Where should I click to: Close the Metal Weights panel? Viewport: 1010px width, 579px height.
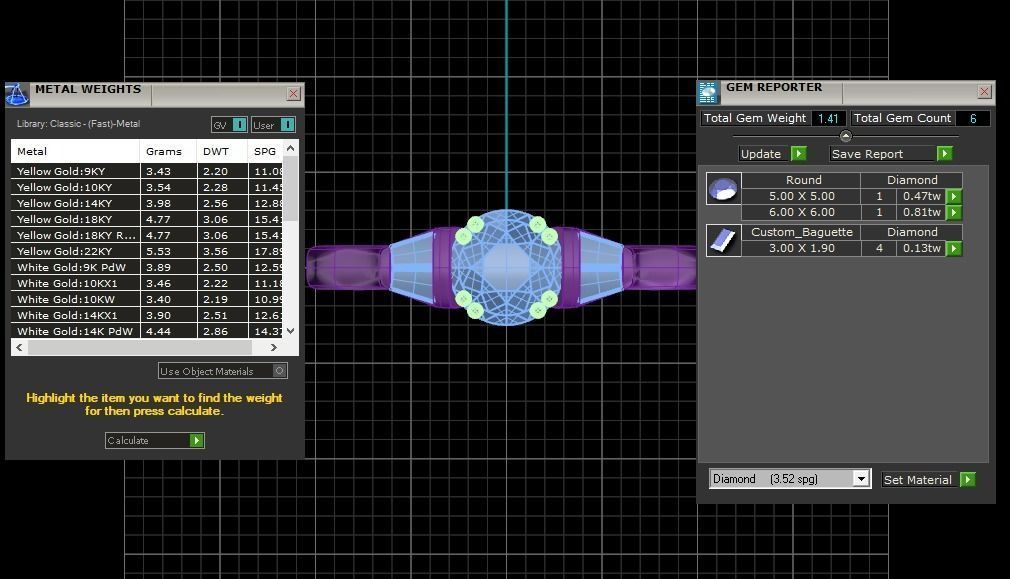point(293,94)
